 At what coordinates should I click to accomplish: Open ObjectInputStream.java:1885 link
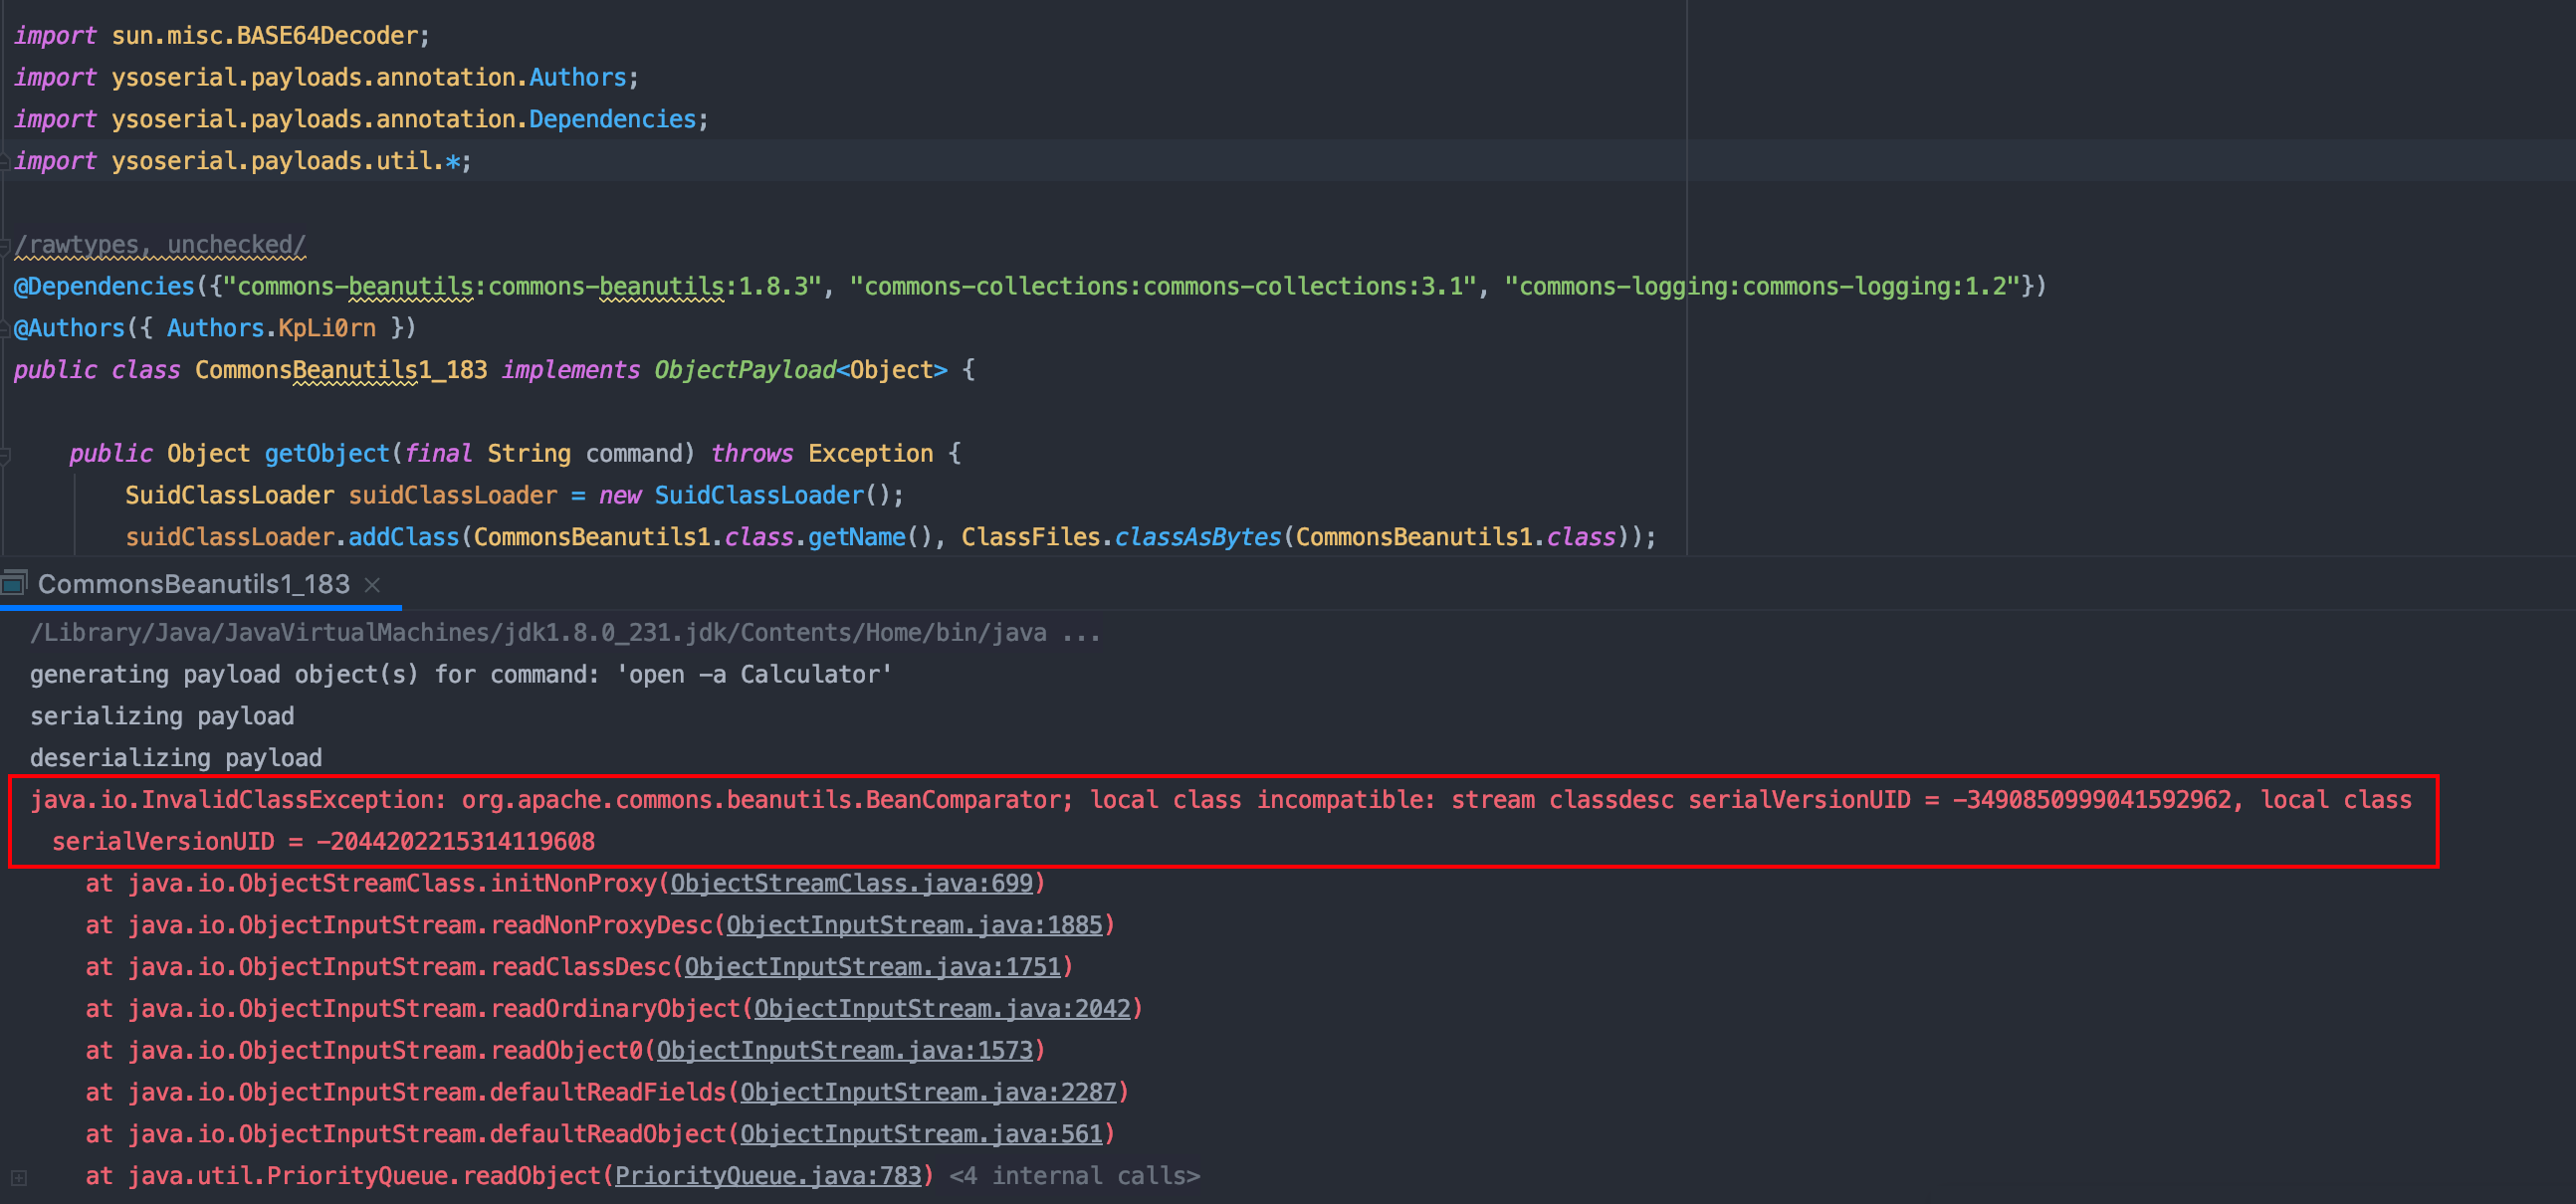pos(914,926)
